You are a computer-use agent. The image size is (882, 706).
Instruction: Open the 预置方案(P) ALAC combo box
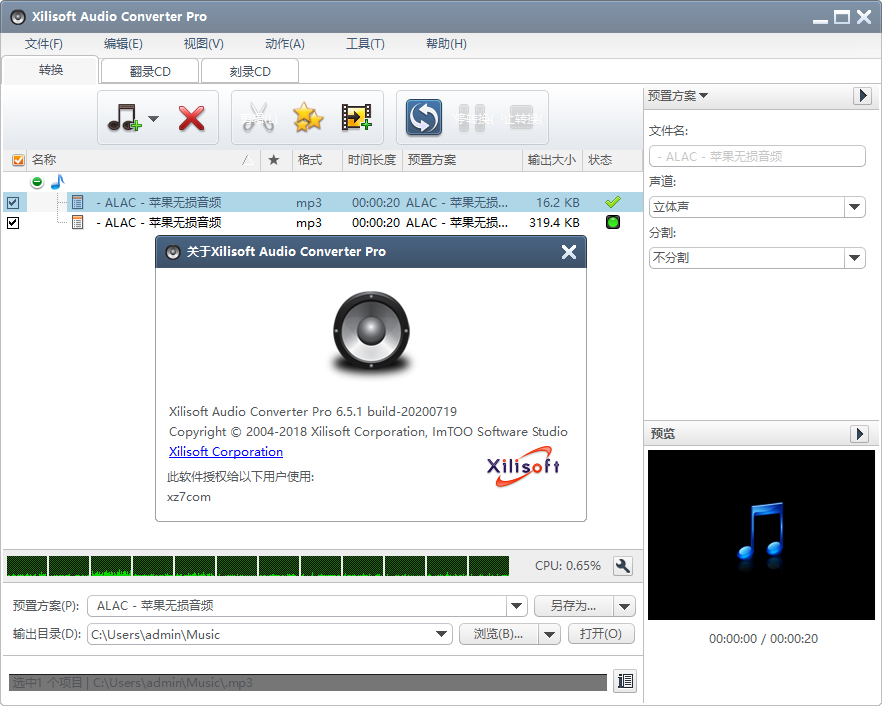click(307, 606)
